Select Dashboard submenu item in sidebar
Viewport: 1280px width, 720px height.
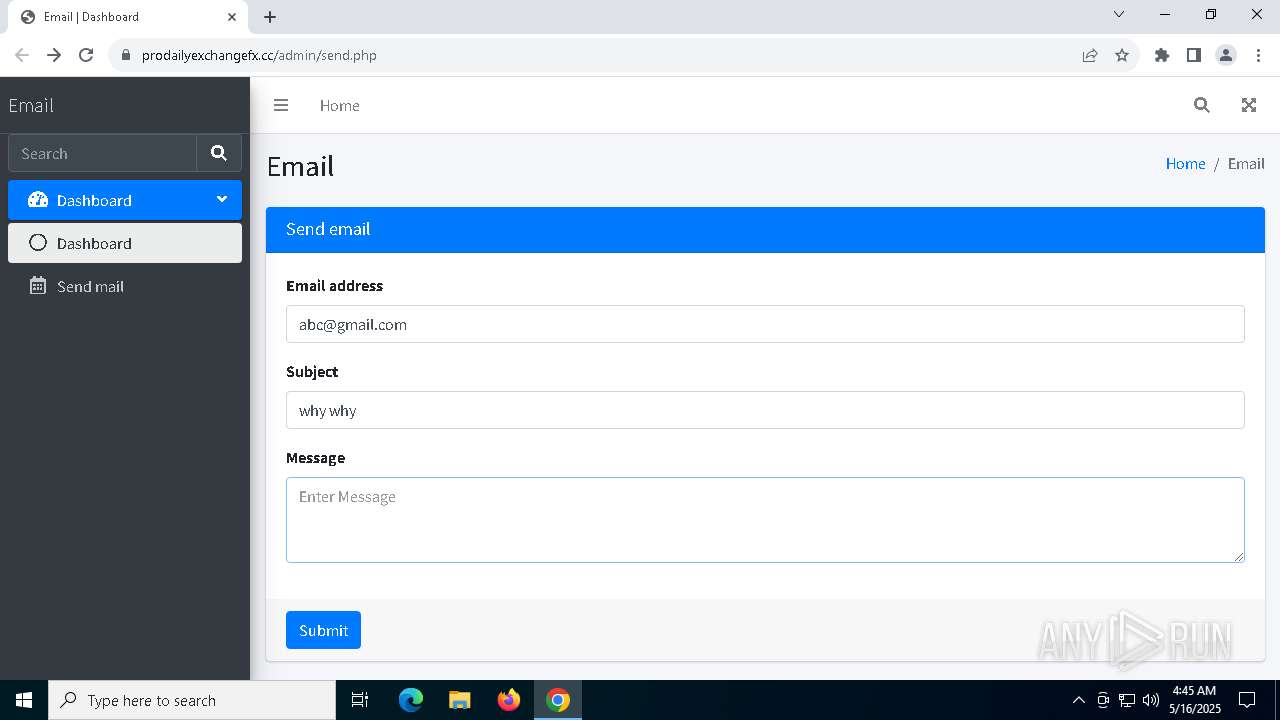tap(125, 243)
